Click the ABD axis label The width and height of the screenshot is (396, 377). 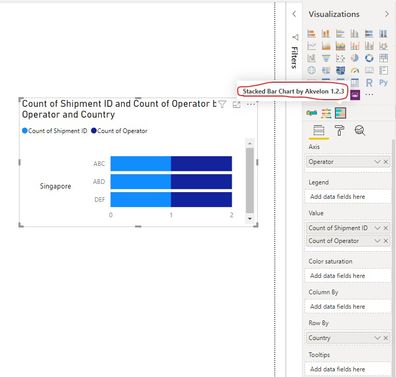tap(99, 182)
